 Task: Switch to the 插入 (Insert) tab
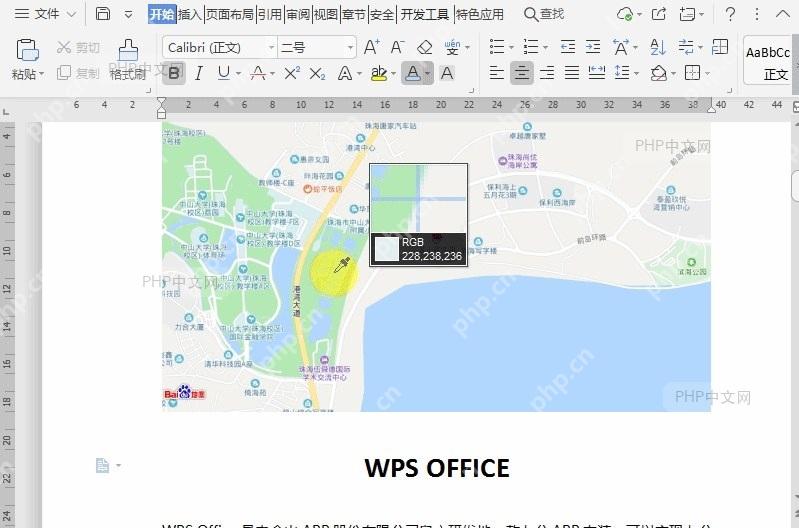(190, 14)
